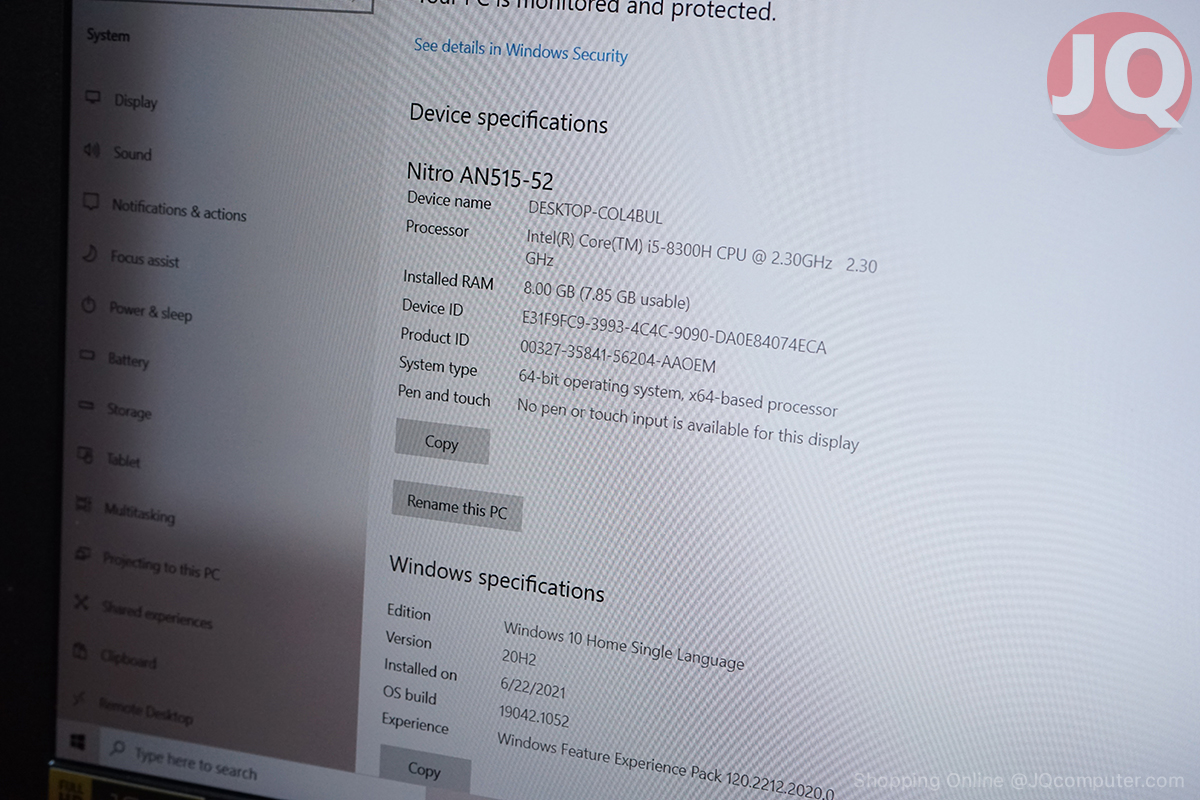Screen dimensions: 1200x800
Task: Click the Clipboard icon in the sidebar
Action: coord(80,652)
